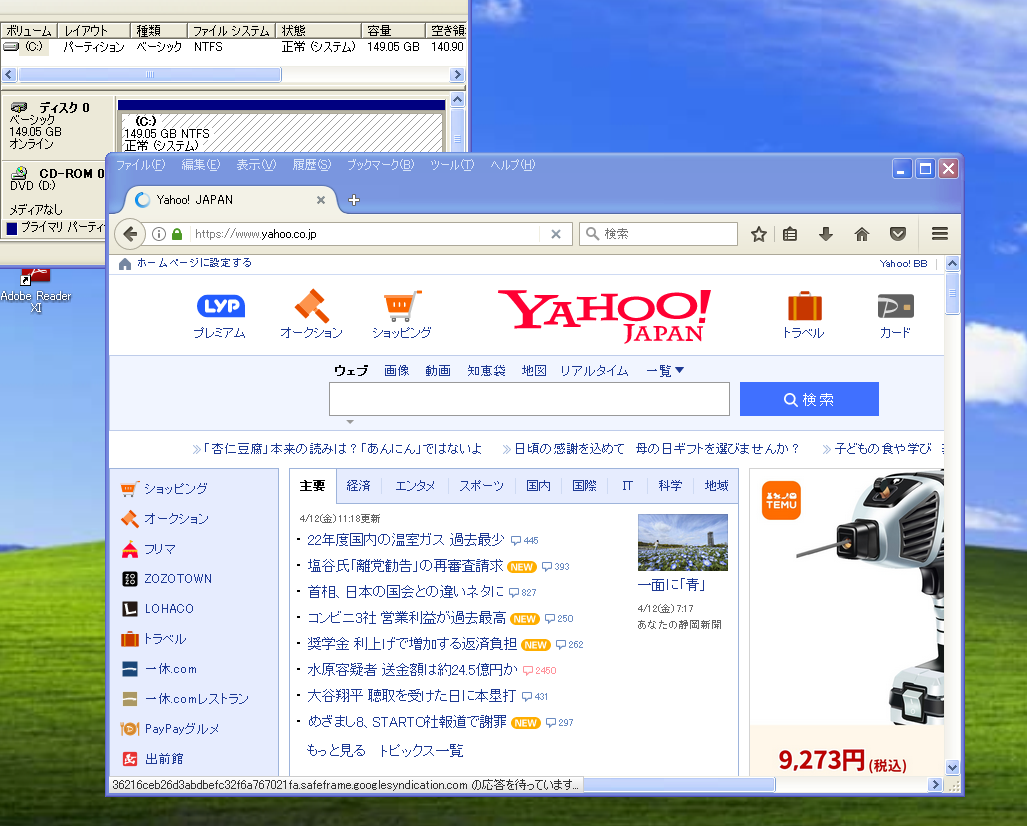This screenshot has height=826, width=1027.
Task: Open the Firefox hamburger menu
Action: tap(940, 234)
